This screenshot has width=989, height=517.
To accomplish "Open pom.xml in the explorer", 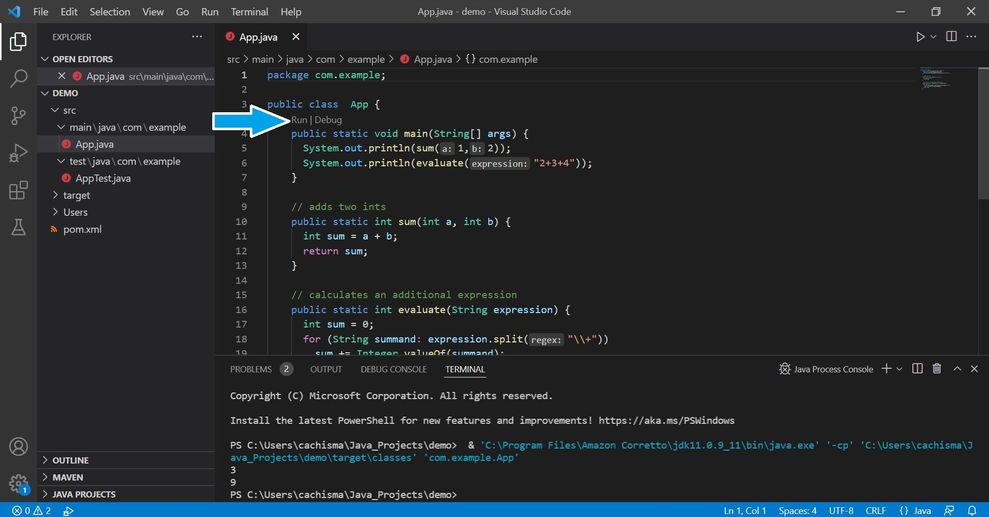I will [x=126, y=229].
